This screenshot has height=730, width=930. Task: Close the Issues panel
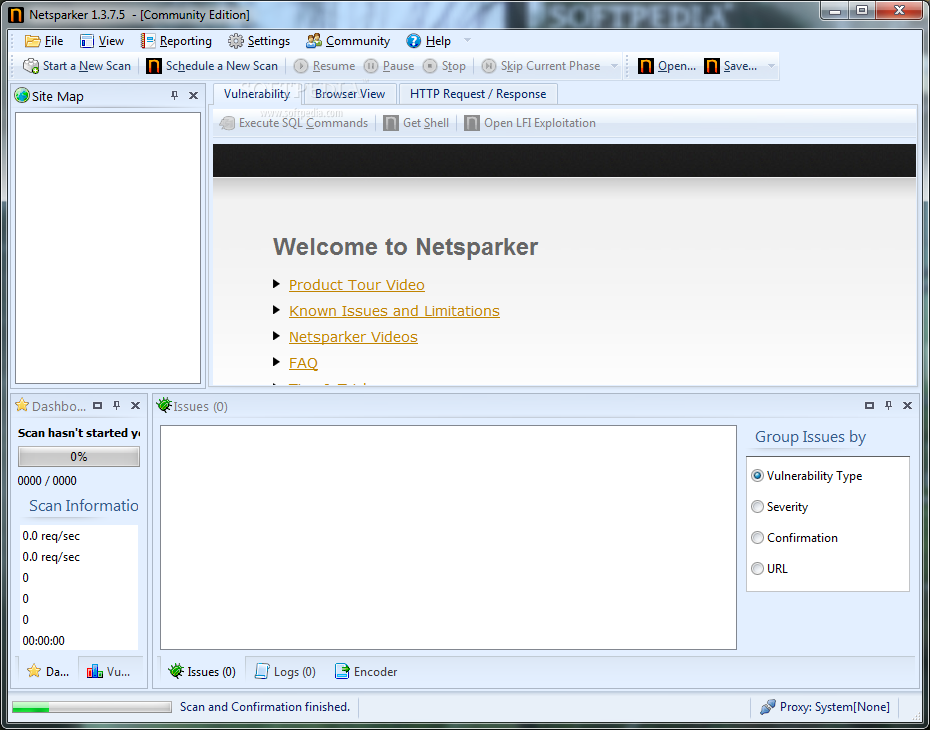point(907,406)
